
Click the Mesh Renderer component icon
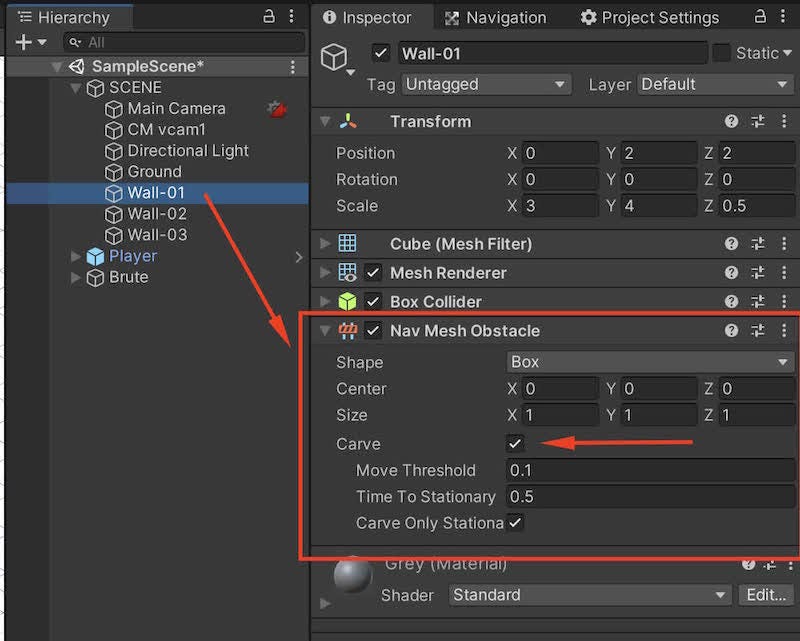(349, 272)
